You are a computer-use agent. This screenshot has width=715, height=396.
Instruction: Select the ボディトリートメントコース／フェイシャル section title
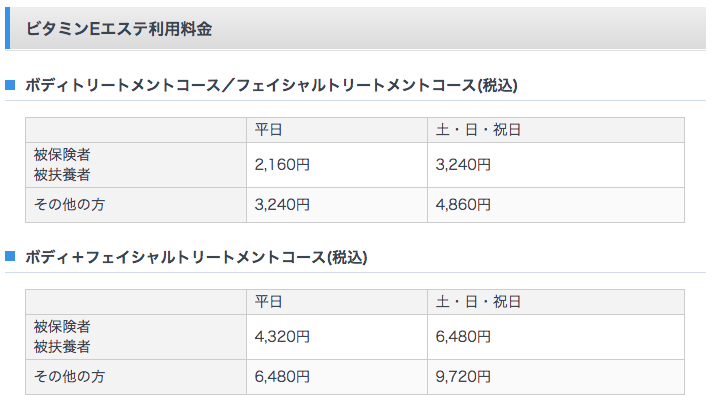[271, 85]
